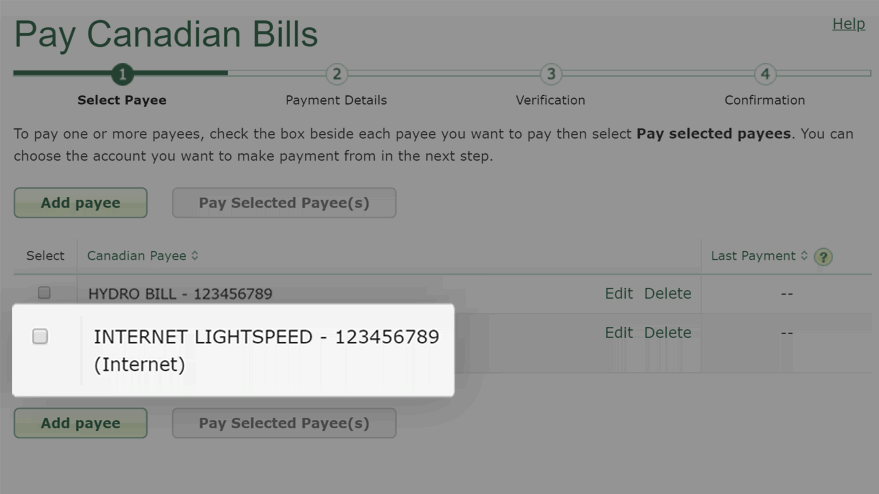Check the HYDRO BILL payee checkbox
The image size is (879, 494).
pyautogui.click(x=44, y=293)
